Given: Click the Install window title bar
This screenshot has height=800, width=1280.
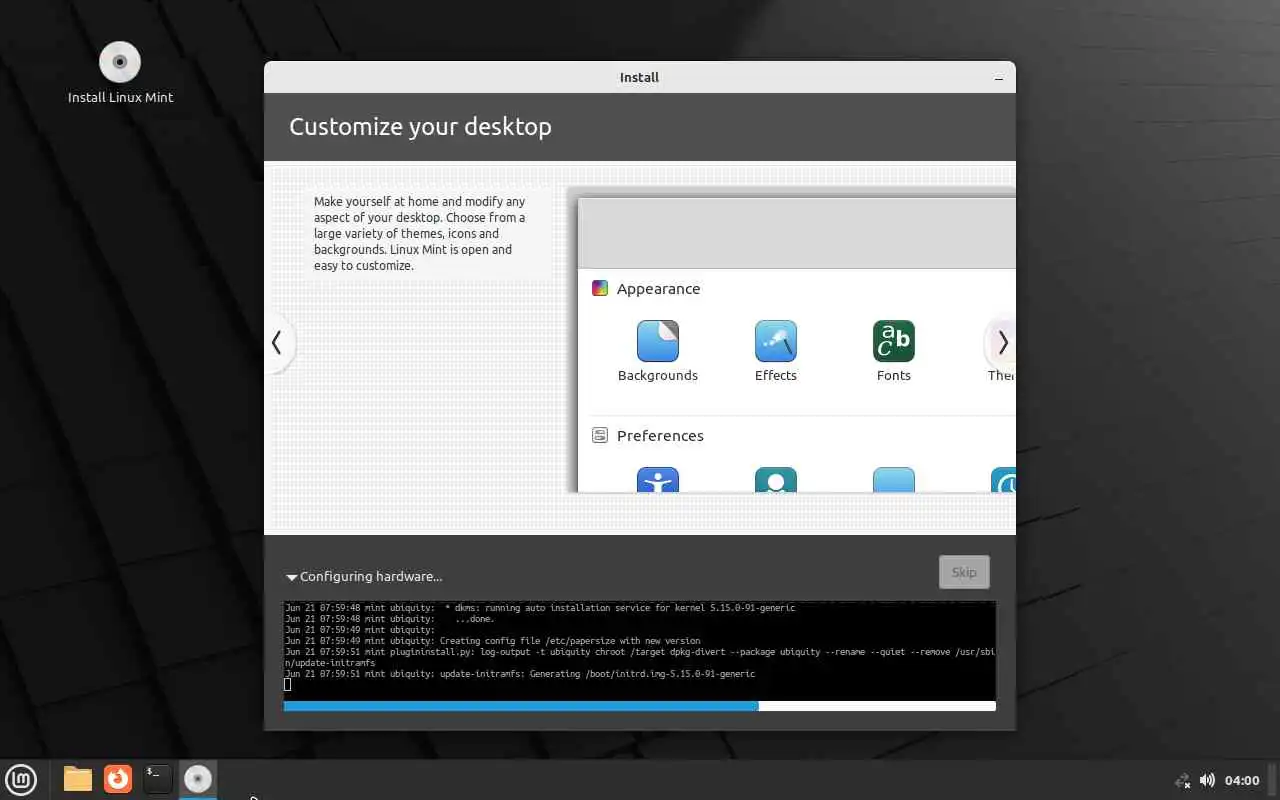Looking at the screenshot, I should coord(639,77).
